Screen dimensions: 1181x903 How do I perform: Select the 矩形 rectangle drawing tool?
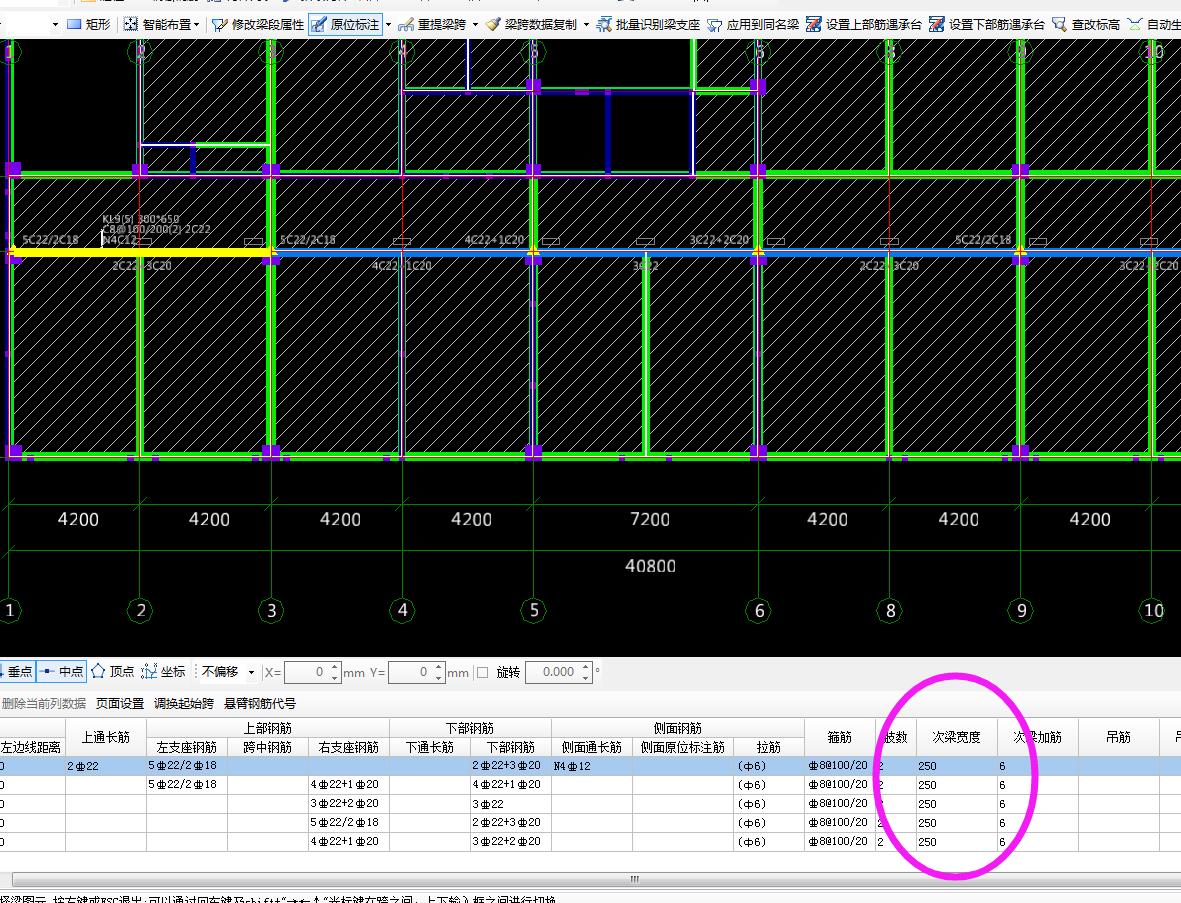click(88, 24)
